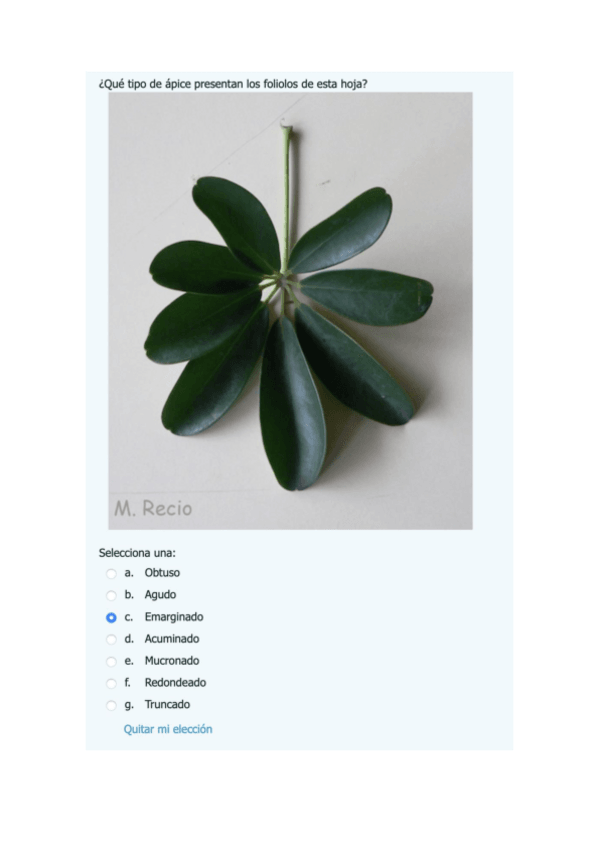The image size is (599, 848).
Task: Click the Quitar mi elección link
Action: (x=168, y=729)
